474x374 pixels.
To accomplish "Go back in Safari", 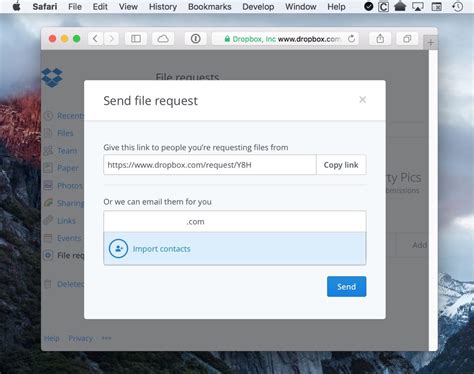I will [x=95, y=39].
